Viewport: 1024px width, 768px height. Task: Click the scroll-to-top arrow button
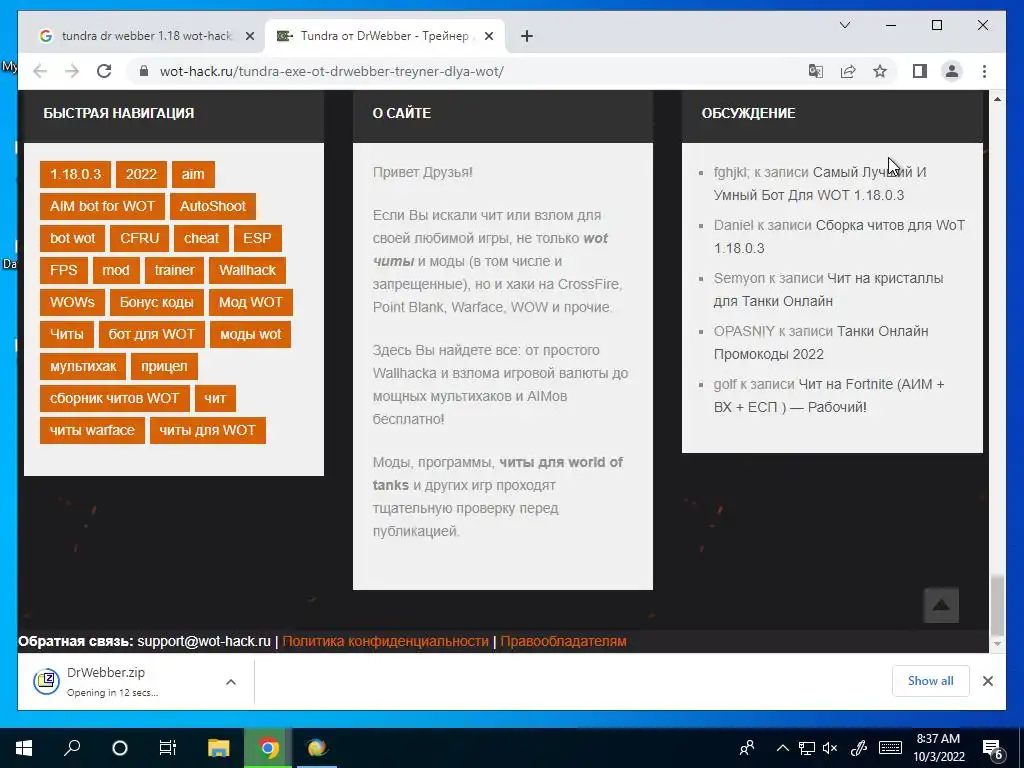pos(941,605)
